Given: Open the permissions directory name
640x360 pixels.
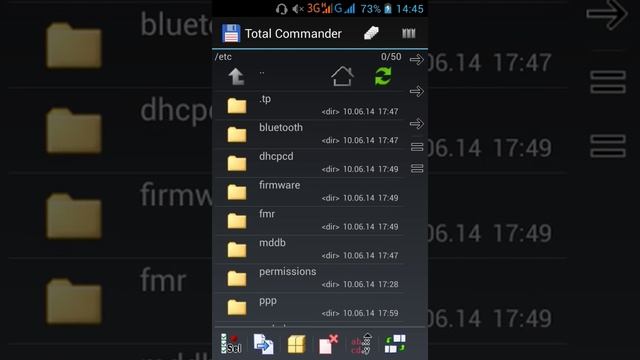Looking at the screenshot, I should (x=288, y=272).
